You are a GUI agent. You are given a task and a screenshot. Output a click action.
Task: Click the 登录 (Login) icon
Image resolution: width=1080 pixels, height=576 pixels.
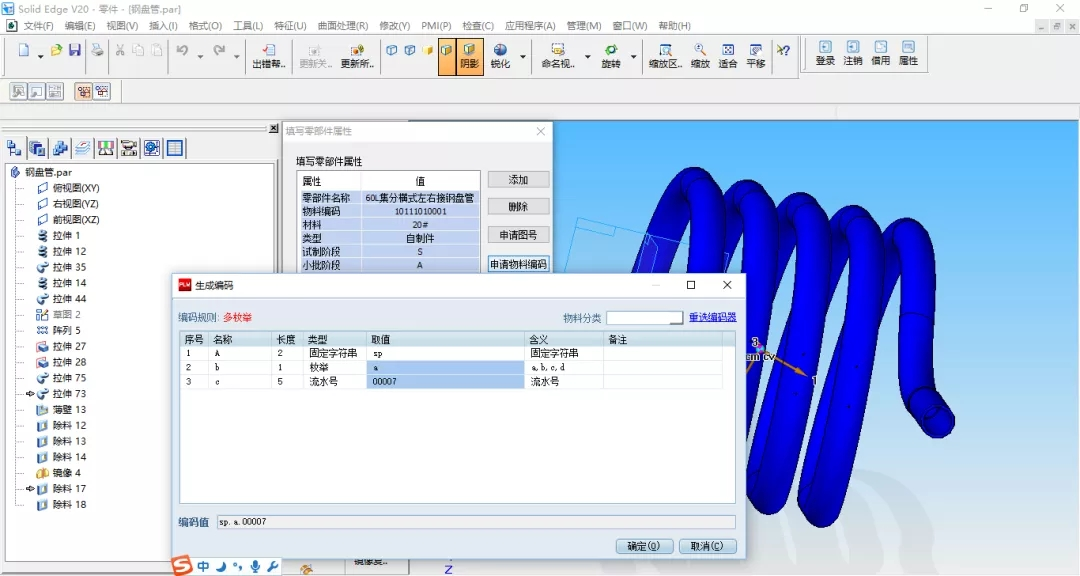[825, 53]
